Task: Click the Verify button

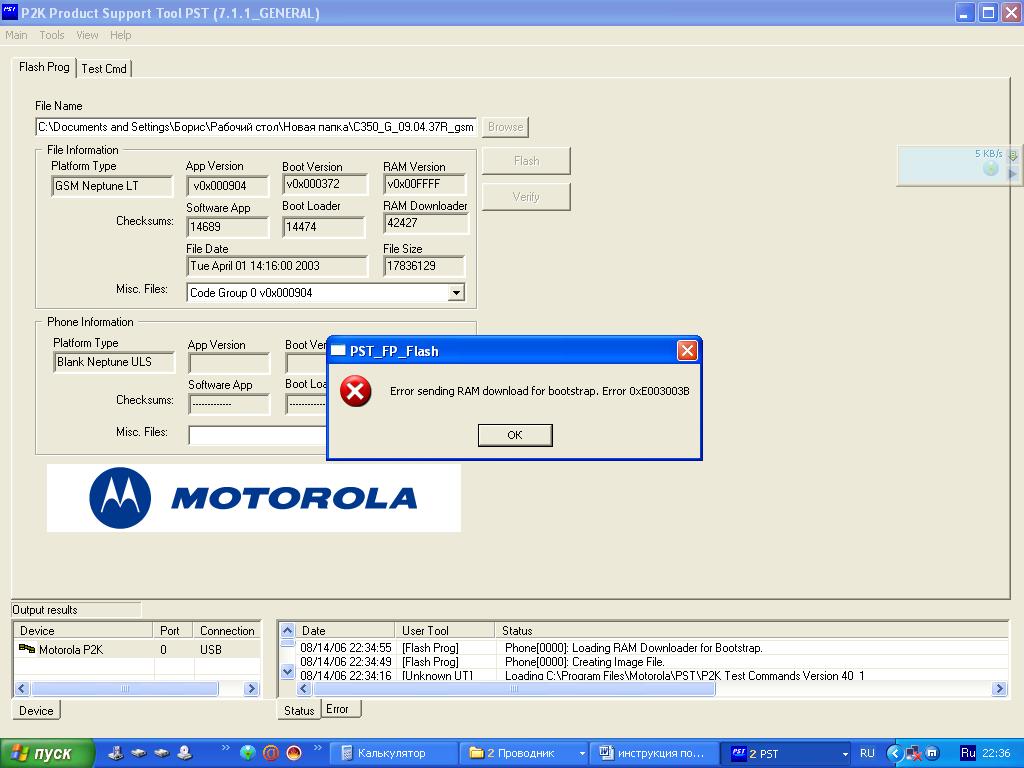Action: pyautogui.click(x=526, y=197)
